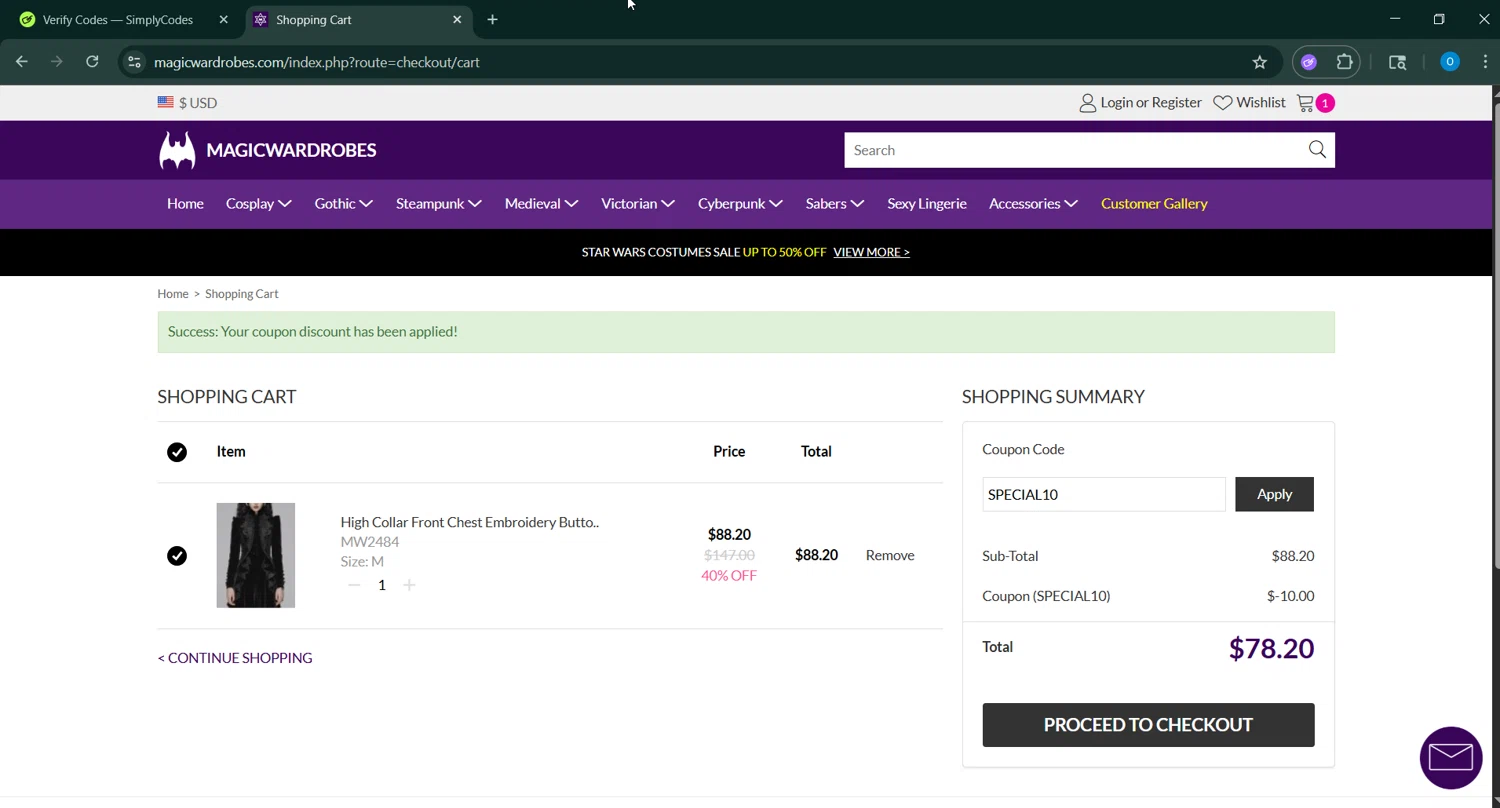Click the Wishlist heart icon

(1222, 103)
